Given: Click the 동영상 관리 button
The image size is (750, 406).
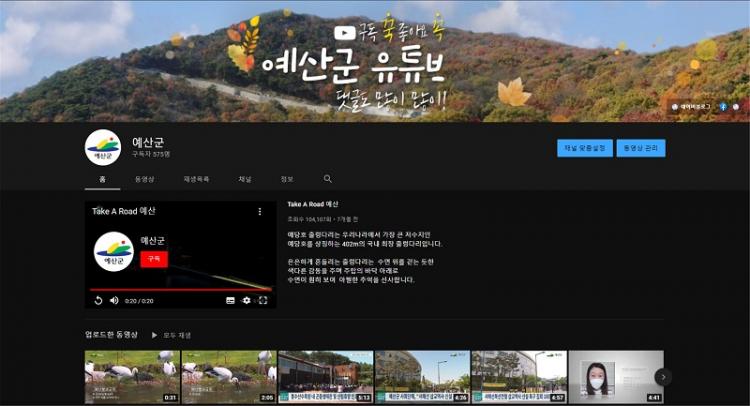Looking at the screenshot, I should tap(640, 148).
